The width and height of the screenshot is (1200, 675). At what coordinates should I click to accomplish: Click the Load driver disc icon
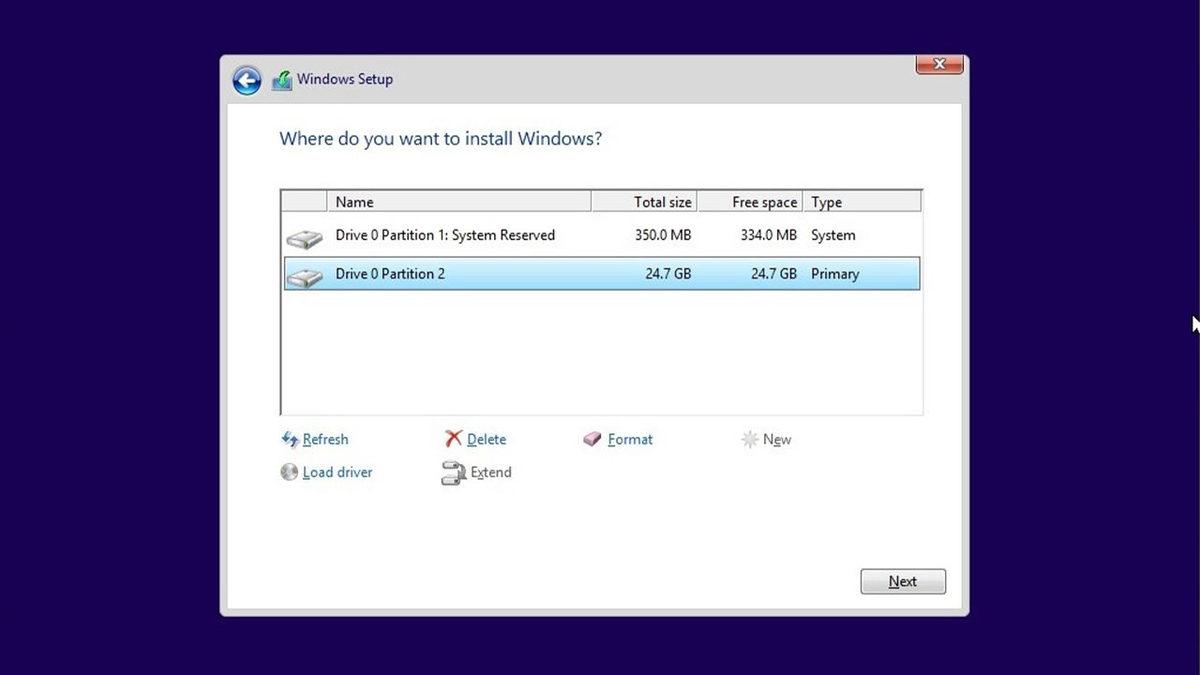(289, 472)
